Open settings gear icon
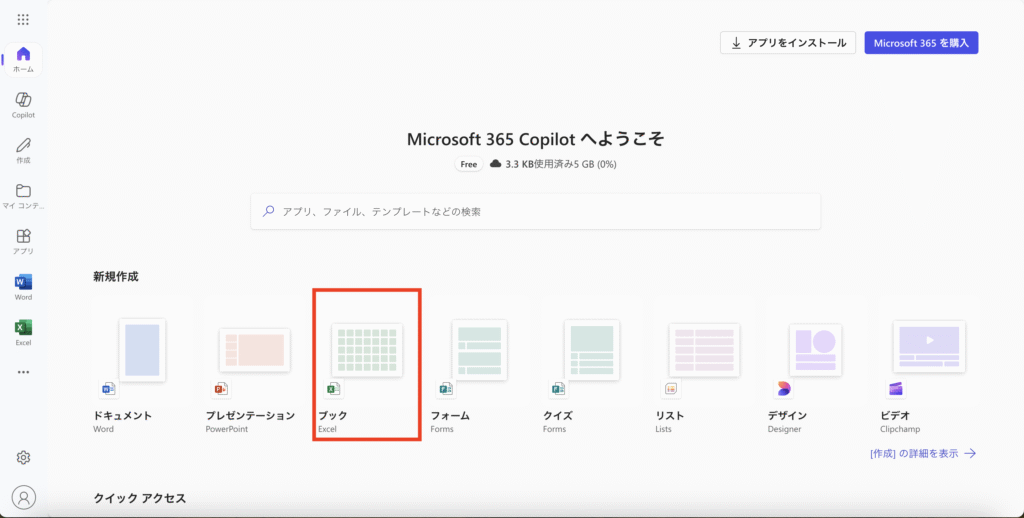The height and width of the screenshot is (518, 1024). pos(24,457)
